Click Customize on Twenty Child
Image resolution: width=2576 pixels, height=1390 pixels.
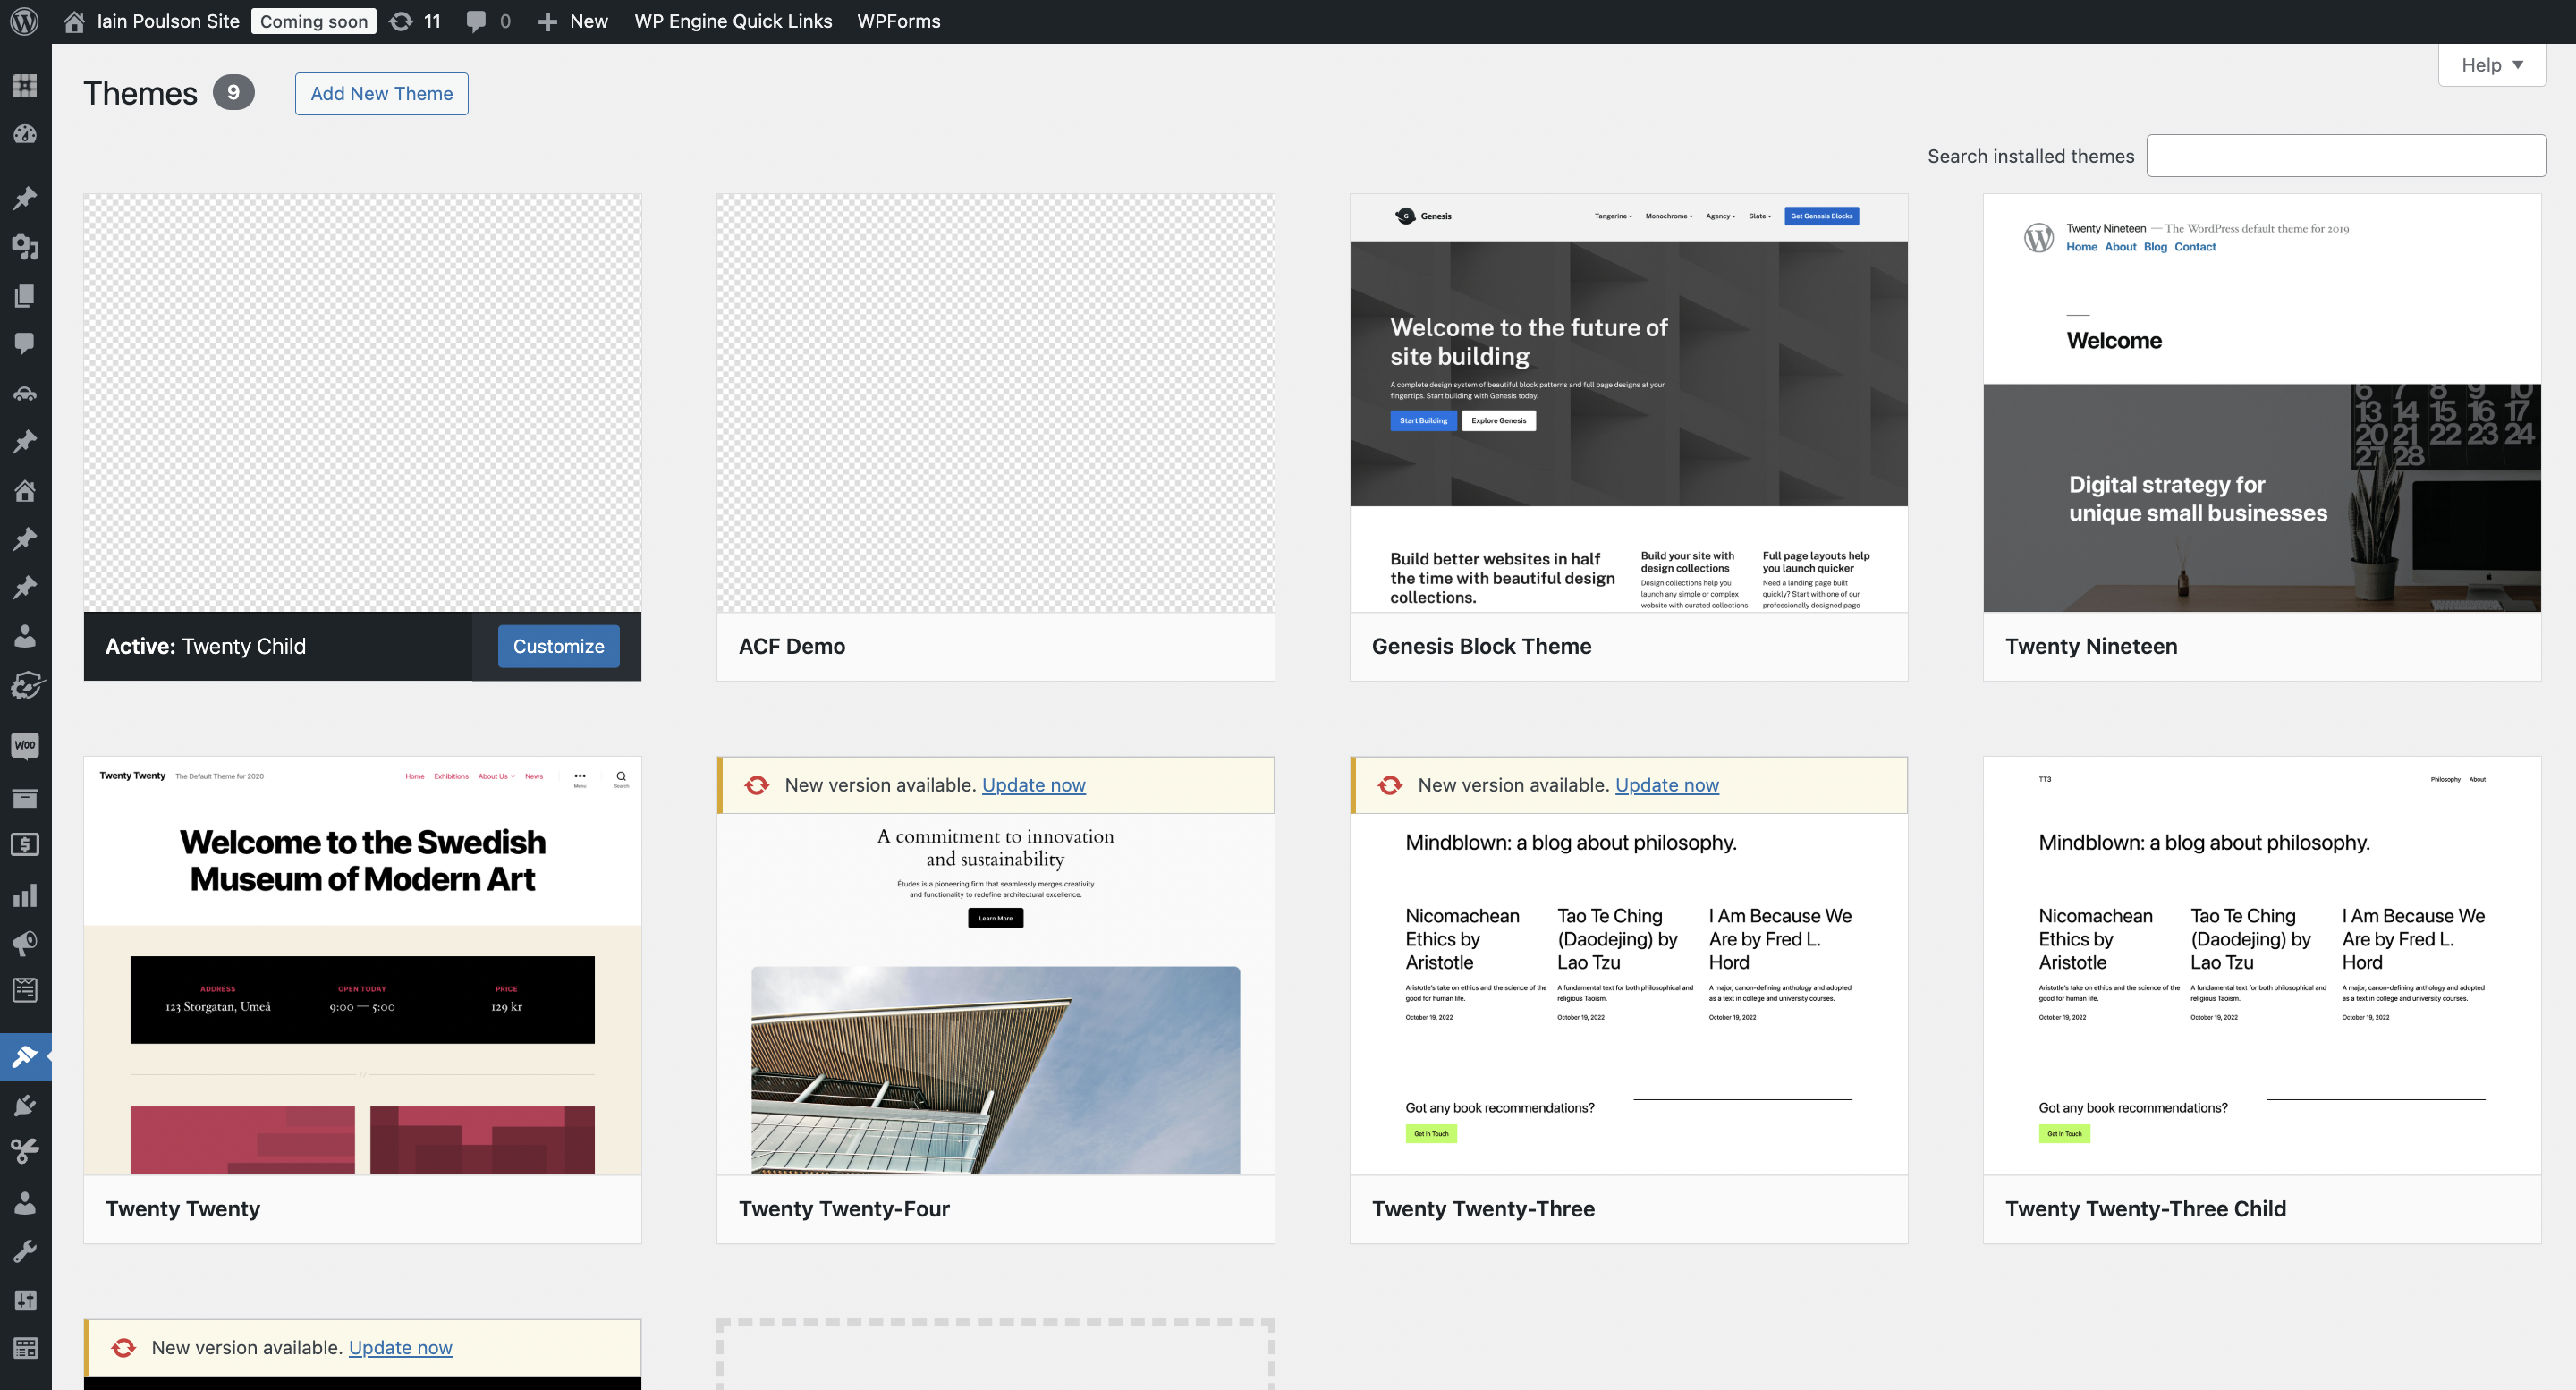(x=558, y=646)
